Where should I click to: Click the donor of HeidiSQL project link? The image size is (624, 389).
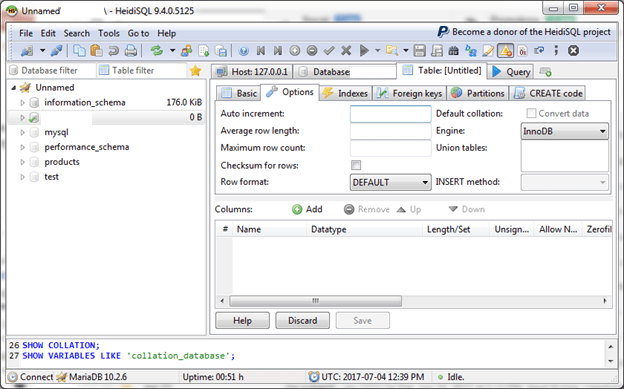(x=531, y=32)
